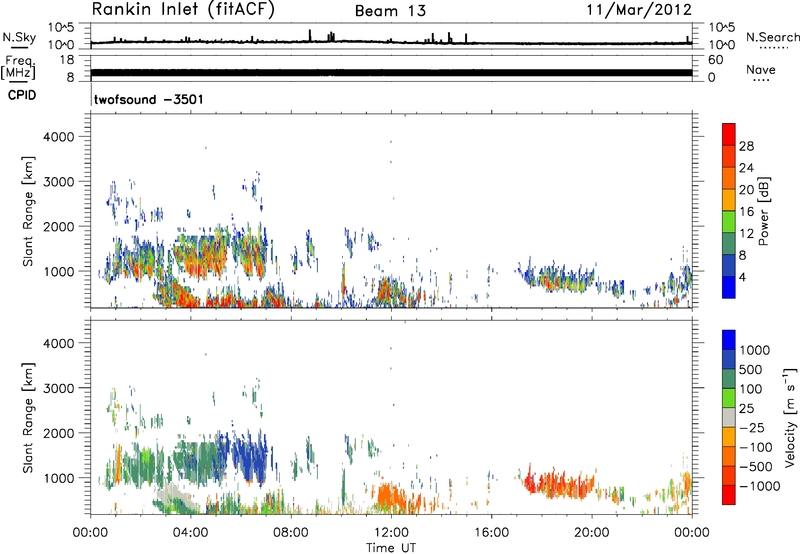
Task: Click the 'N.Search' legend label
Action: tap(772, 37)
